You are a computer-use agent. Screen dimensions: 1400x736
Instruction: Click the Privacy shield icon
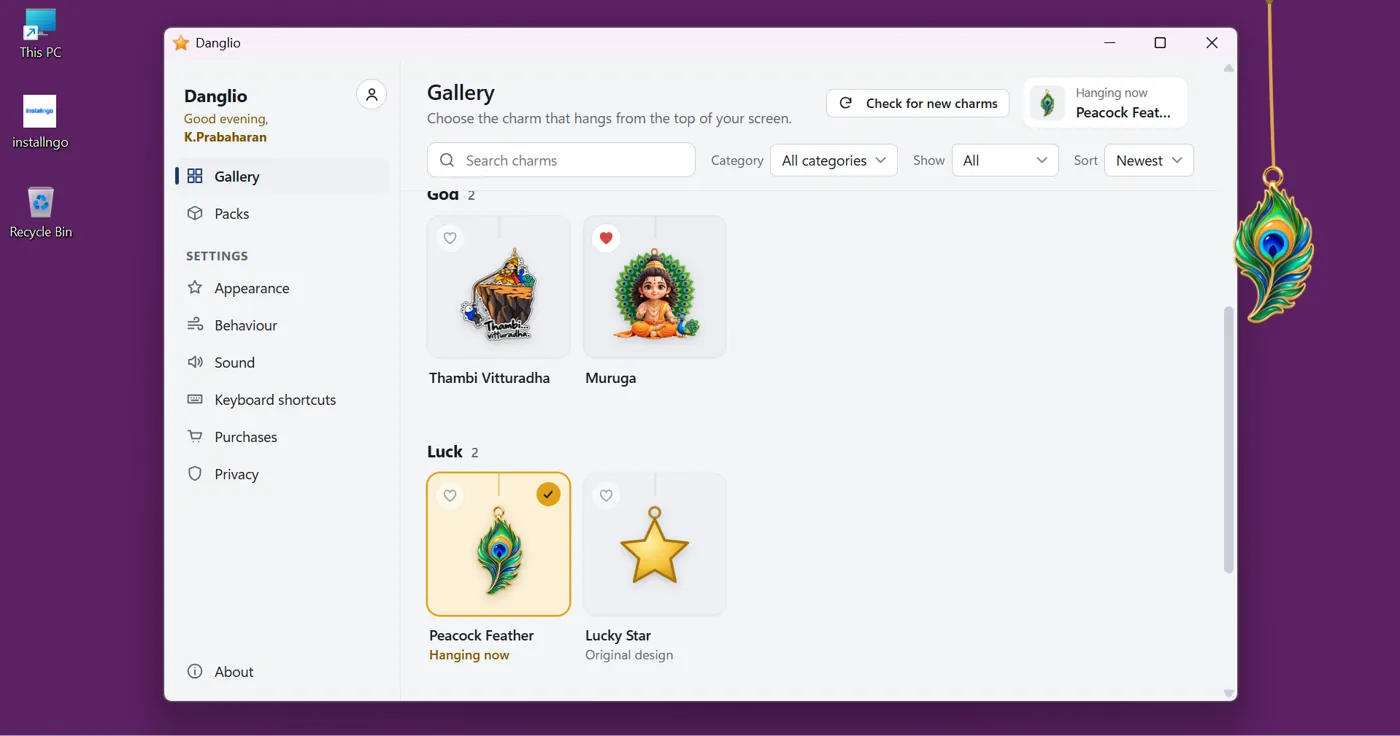(195, 473)
